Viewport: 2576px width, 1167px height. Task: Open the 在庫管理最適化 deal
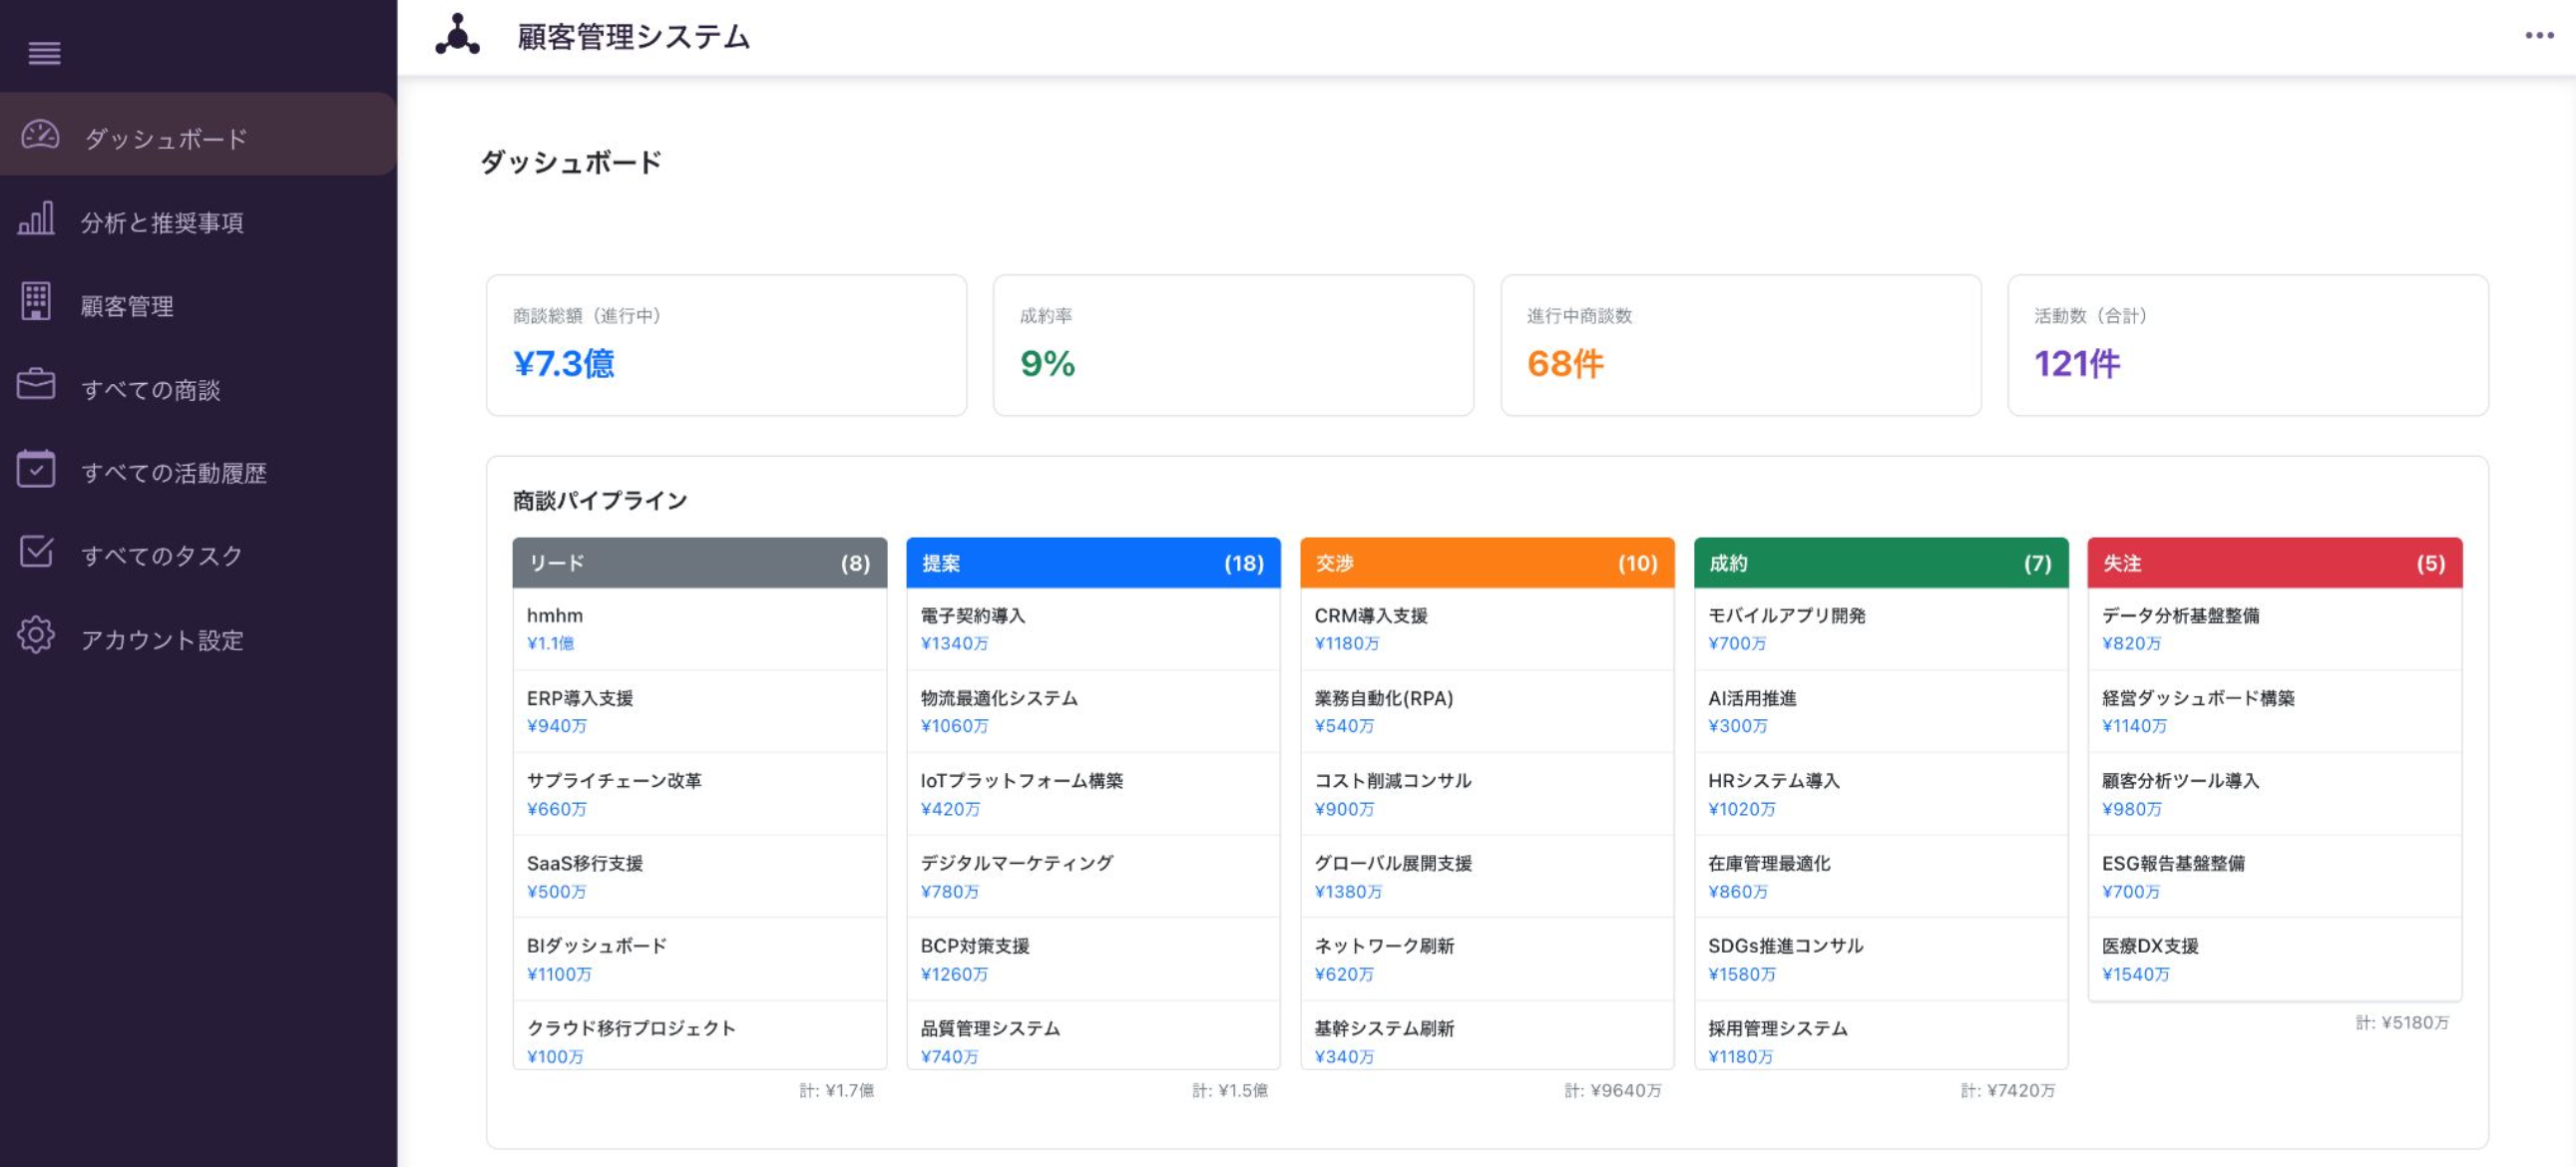(x=1881, y=877)
